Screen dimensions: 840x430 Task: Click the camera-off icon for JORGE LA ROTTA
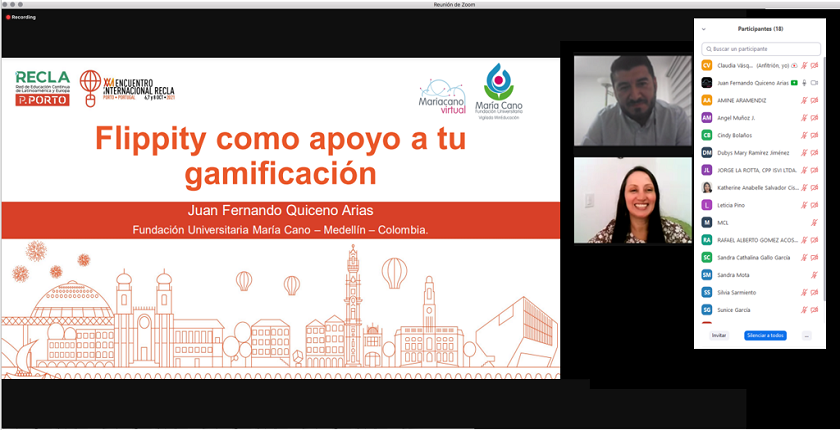point(814,170)
